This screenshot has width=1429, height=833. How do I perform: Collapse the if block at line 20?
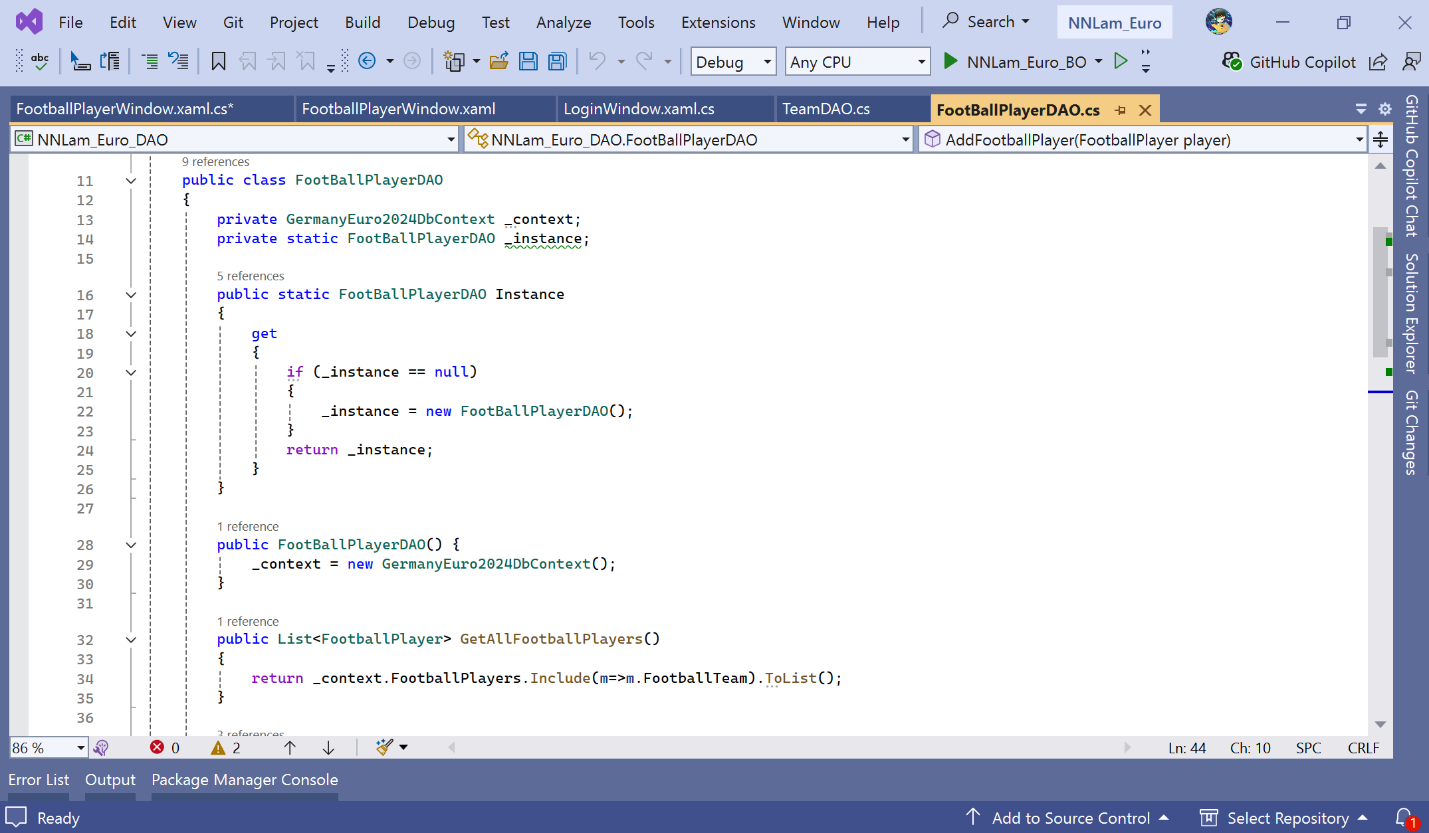130,372
